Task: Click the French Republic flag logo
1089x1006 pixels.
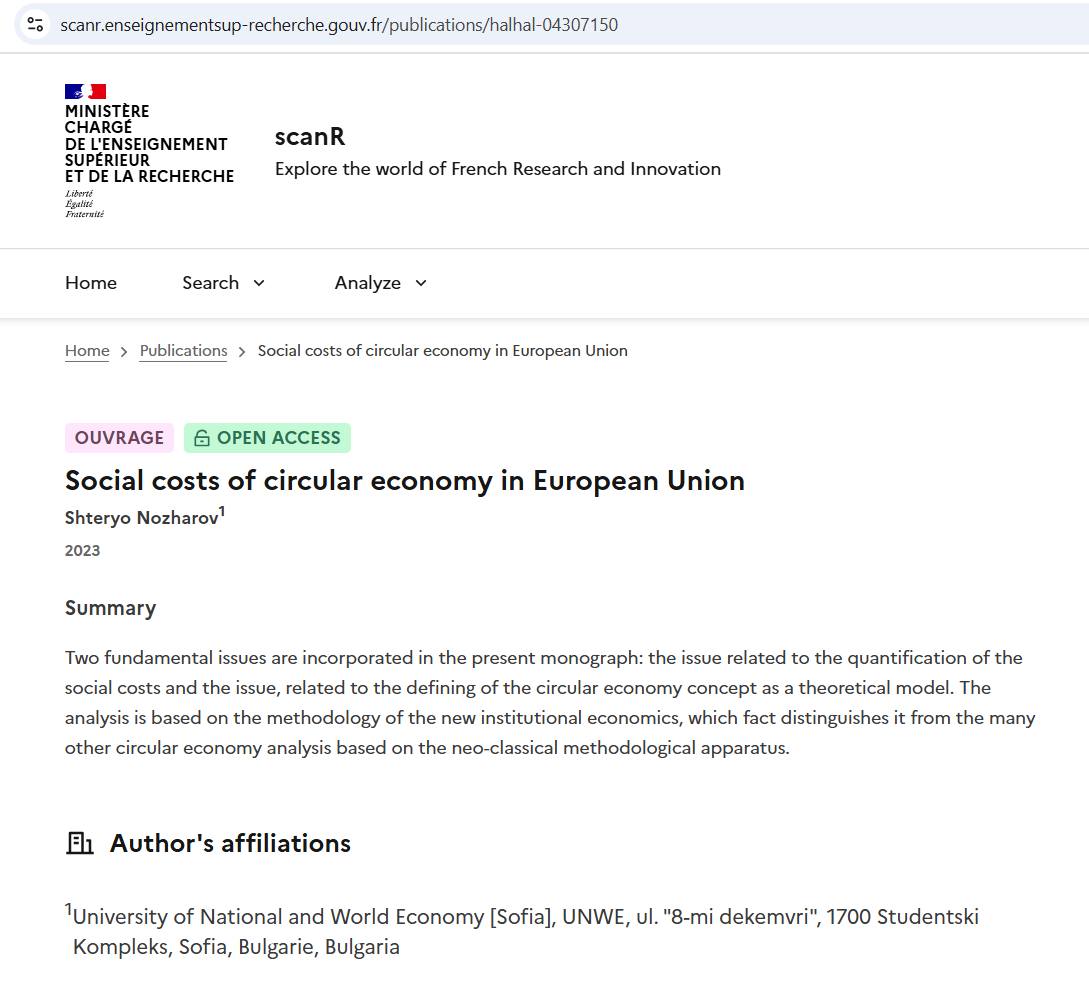Action: click(x=85, y=91)
